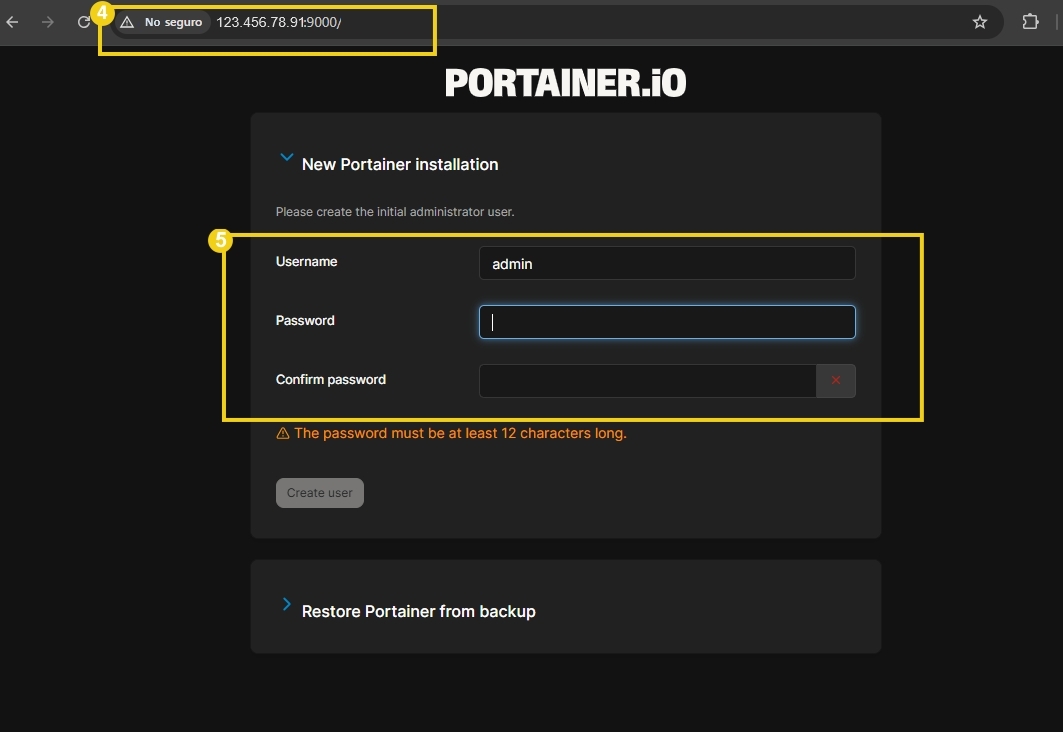
Task: Click the Confirm password field
Action: (650, 380)
